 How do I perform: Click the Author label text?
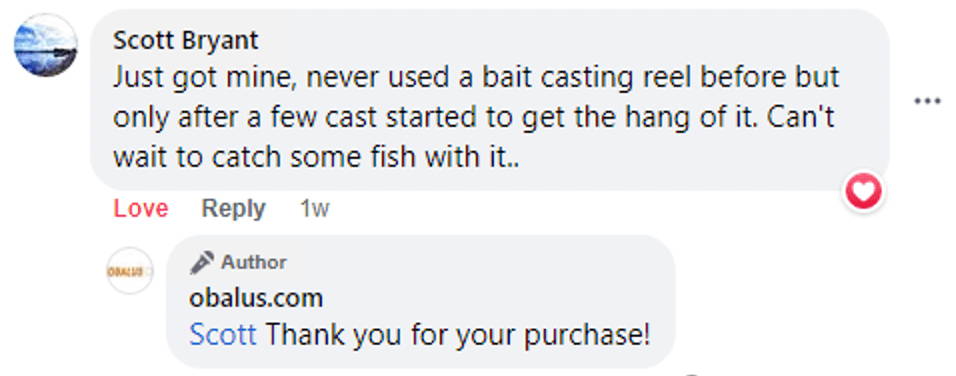[x=254, y=262]
